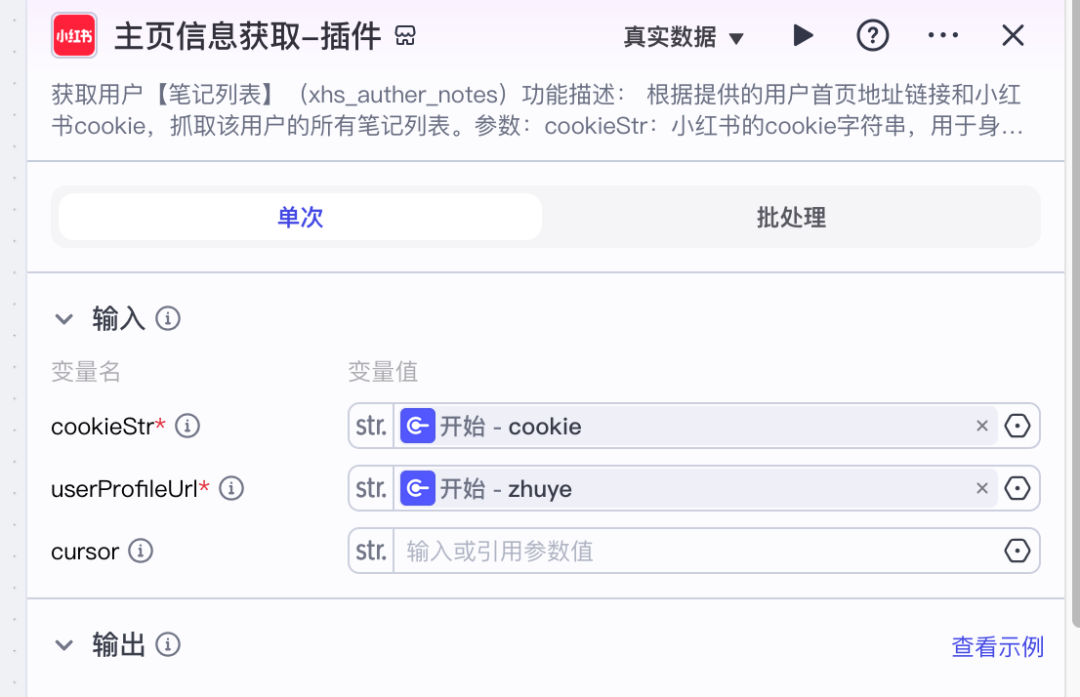Remove the 开始 - cookie reference
1080x697 pixels.
coord(982,426)
